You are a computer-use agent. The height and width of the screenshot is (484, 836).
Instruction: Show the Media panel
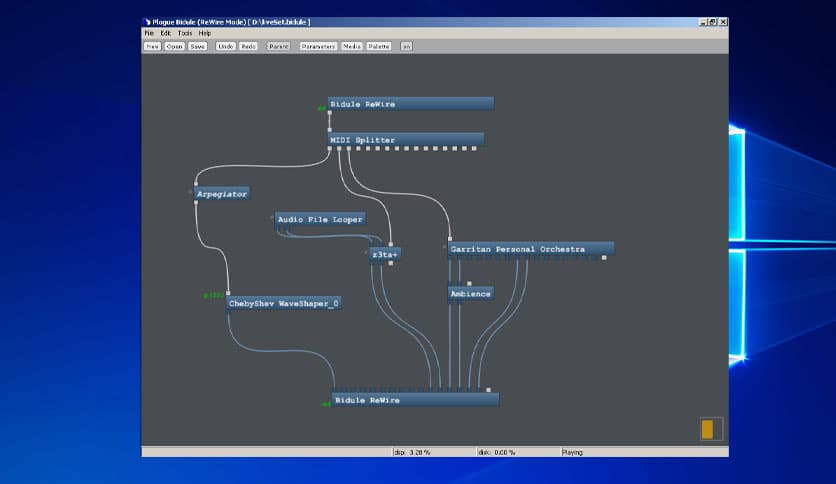click(x=352, y=46)
